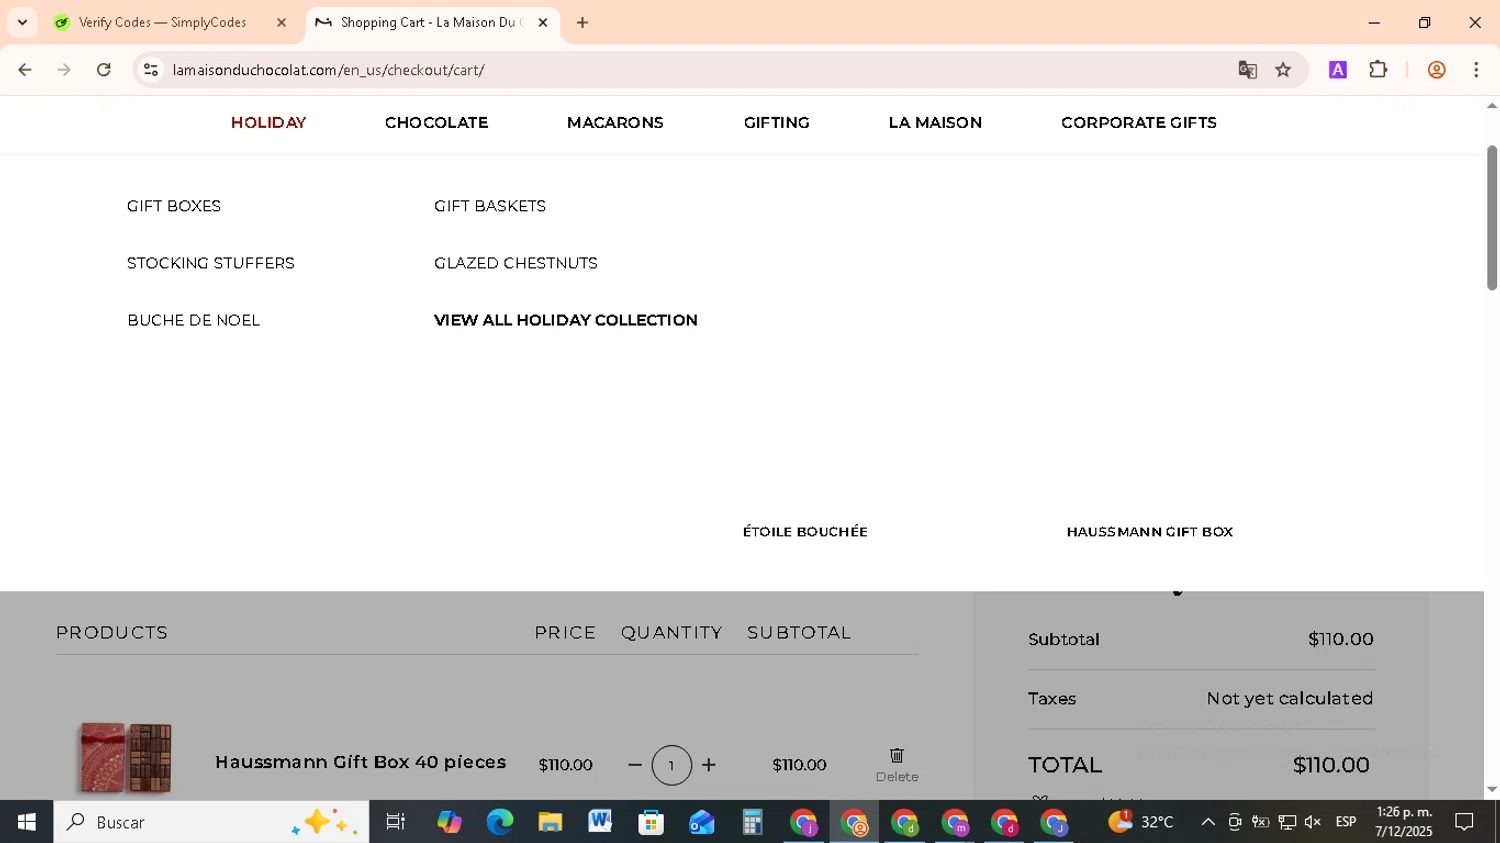The width and height of the screenshot is (1500, 843).
Task: Click the muted volume tray icon
Action: click(x=1313, y=822)
